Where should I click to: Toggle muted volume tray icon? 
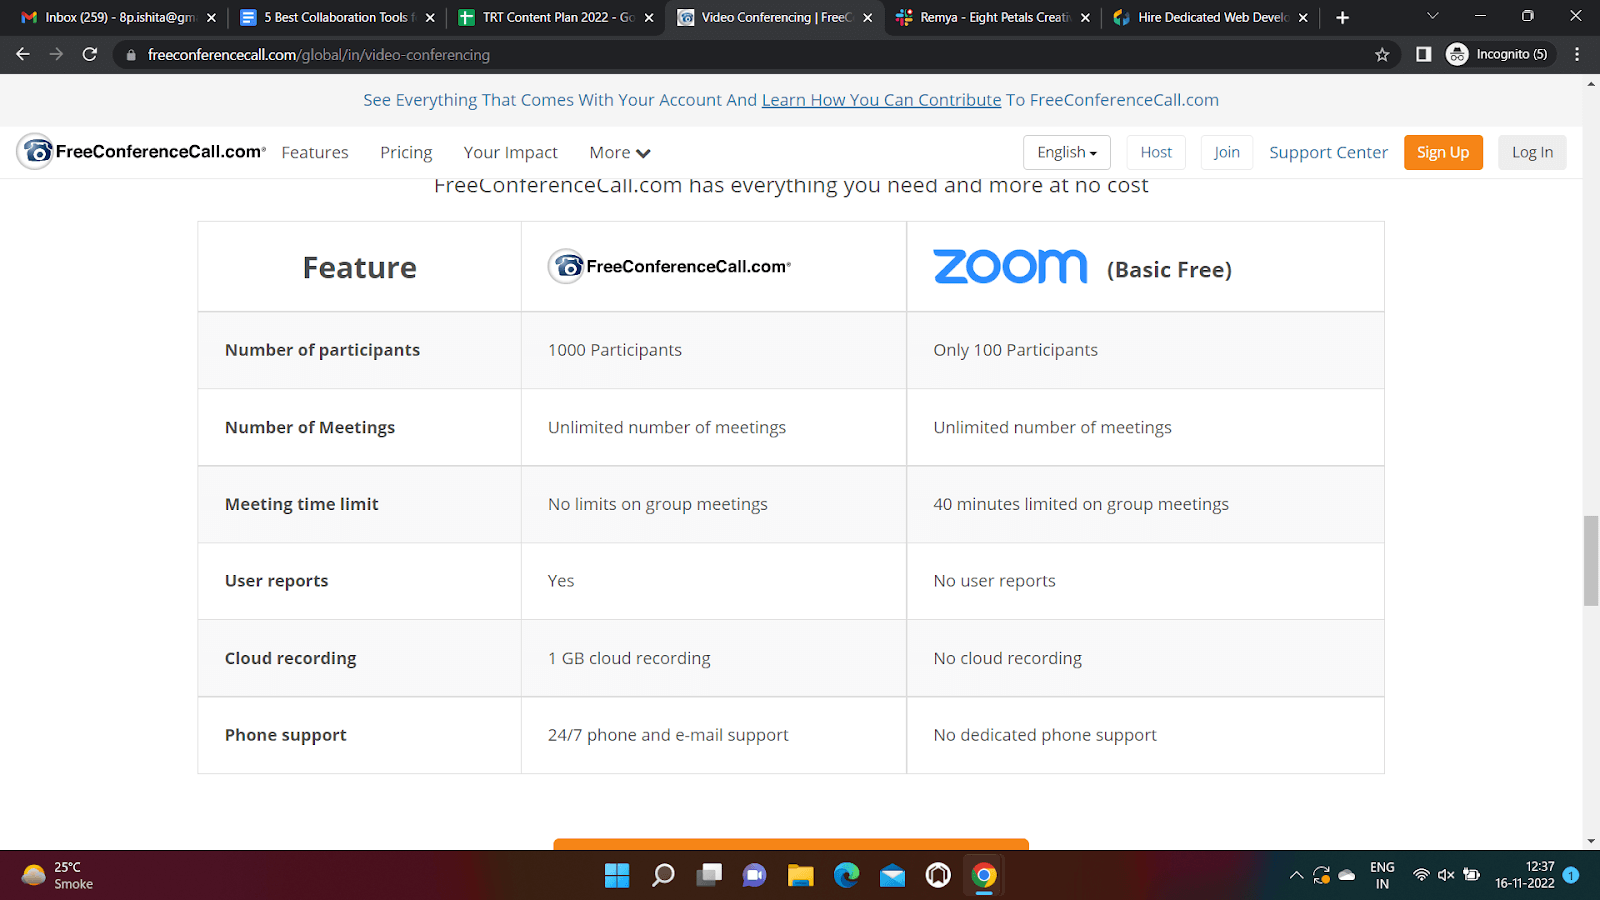1446,875
